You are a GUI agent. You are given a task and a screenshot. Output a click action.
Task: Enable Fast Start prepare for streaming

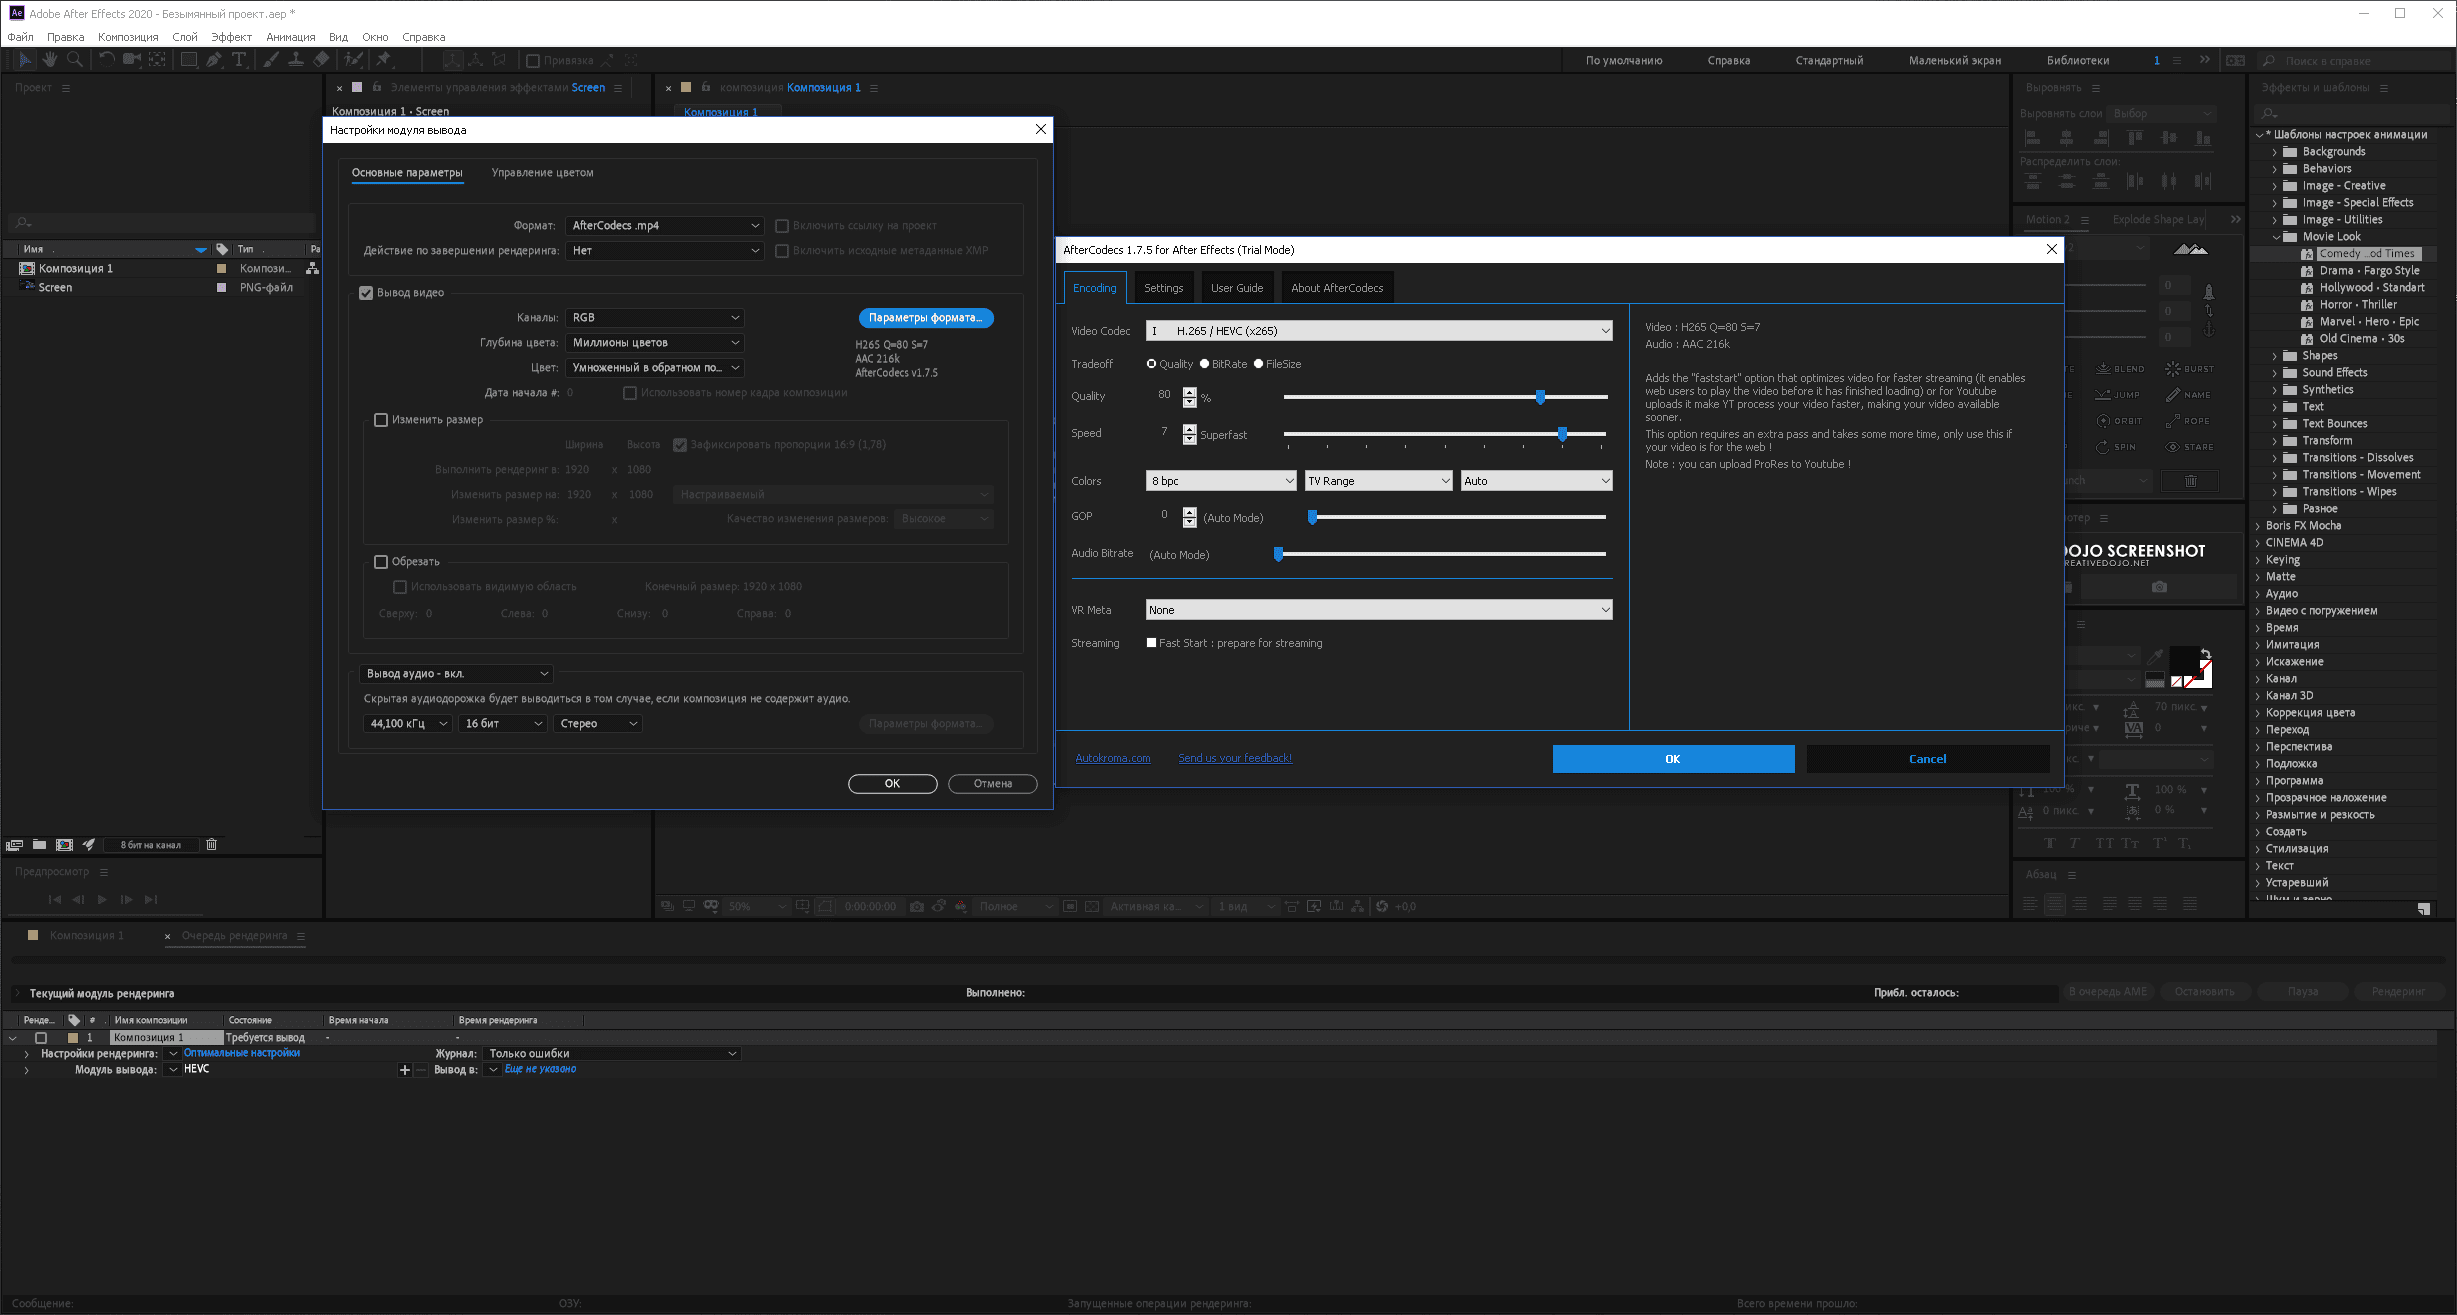1151,643
